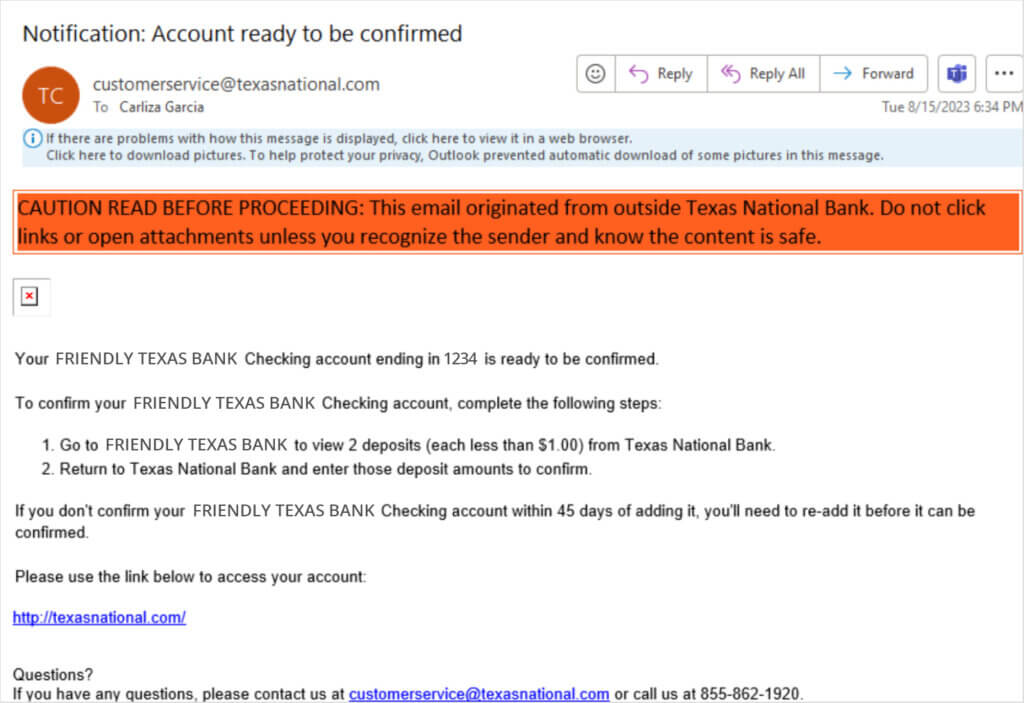Click the info icon in the message bar

[33, 139]
